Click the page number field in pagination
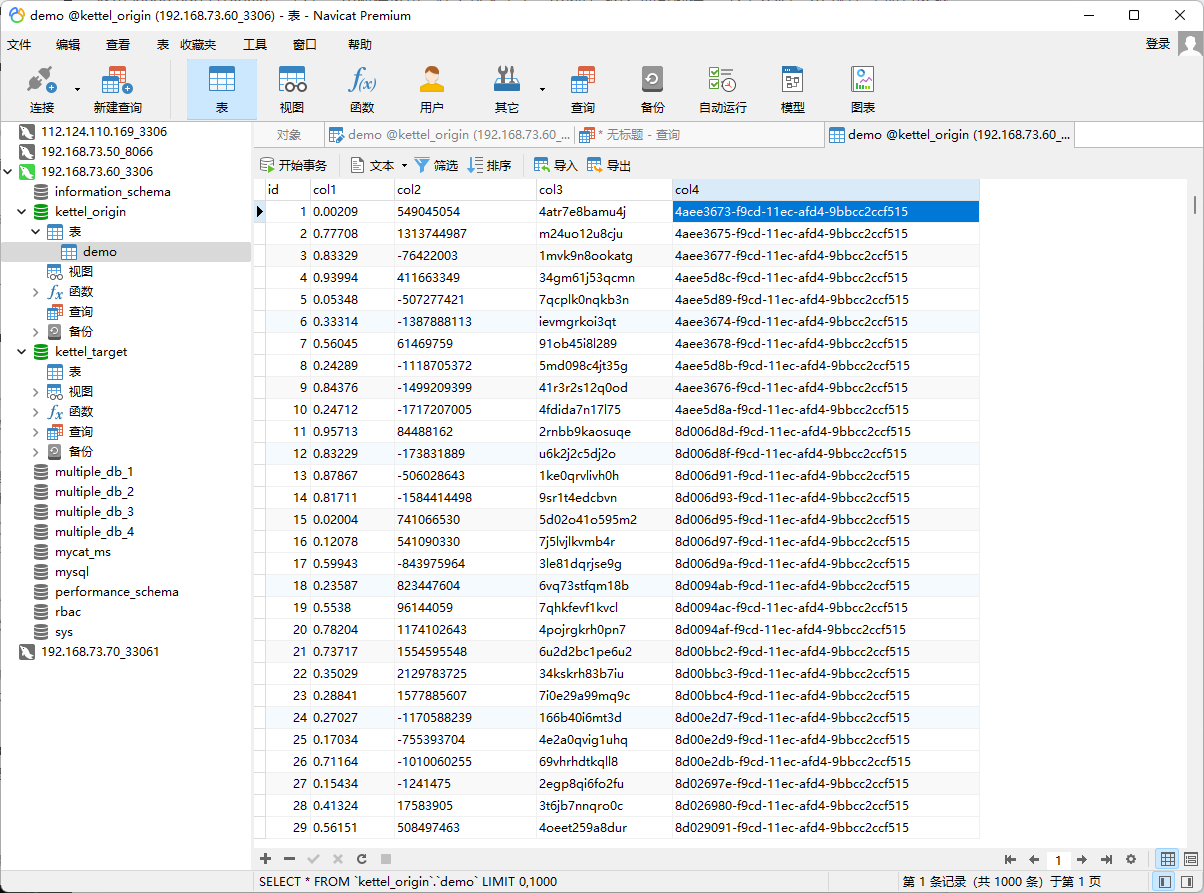The height and width of the screenshot is (893, 1204). point(1058,860)
